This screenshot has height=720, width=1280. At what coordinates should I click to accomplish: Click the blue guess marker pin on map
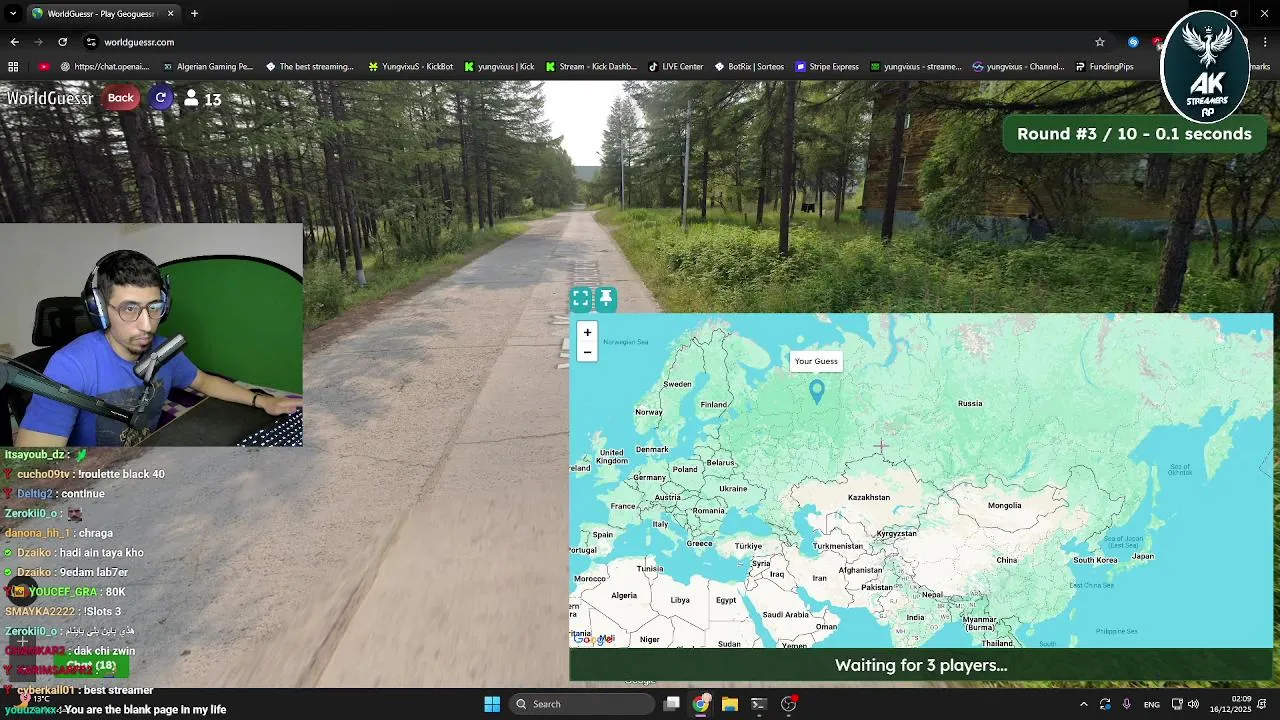point(817,392)
